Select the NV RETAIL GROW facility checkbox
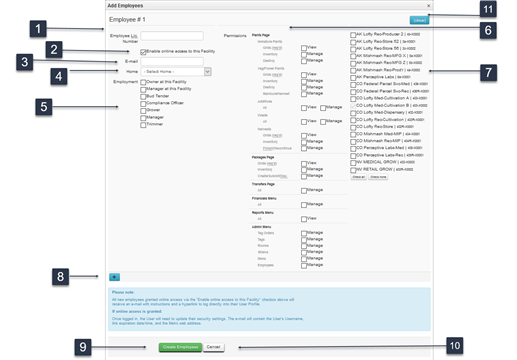The height and width of the screenshot is (360, 517). coord(353,170)
